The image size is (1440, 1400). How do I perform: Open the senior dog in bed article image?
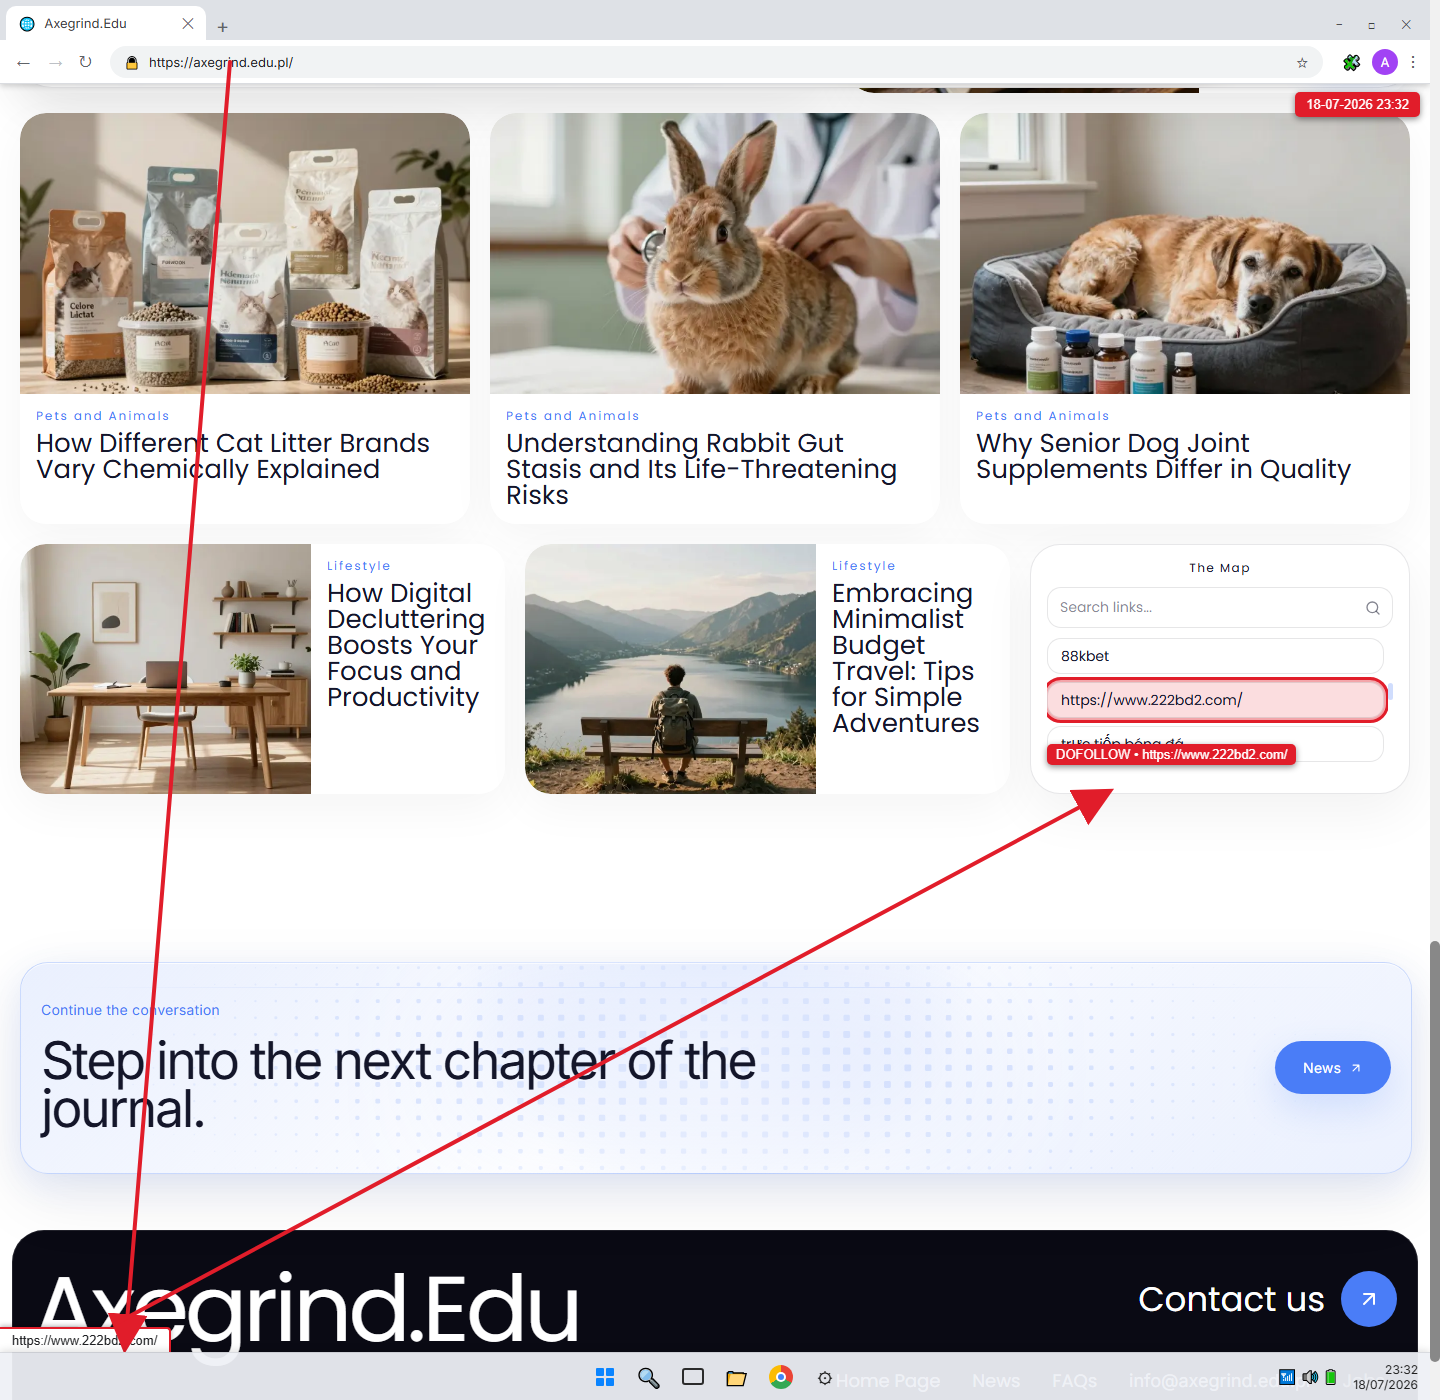(1185, 253)
